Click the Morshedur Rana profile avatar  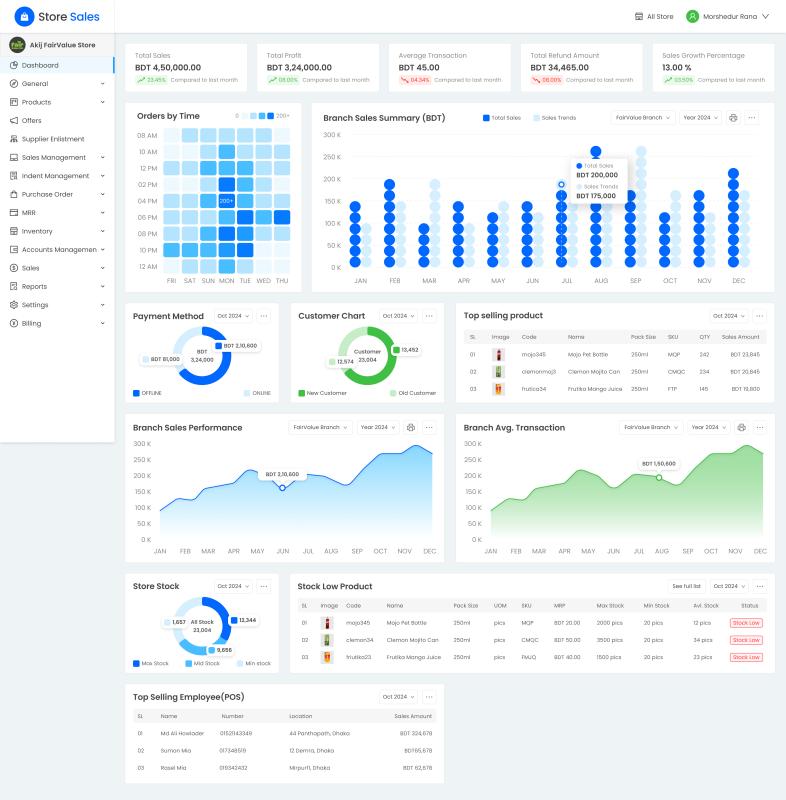coord(692,16)
